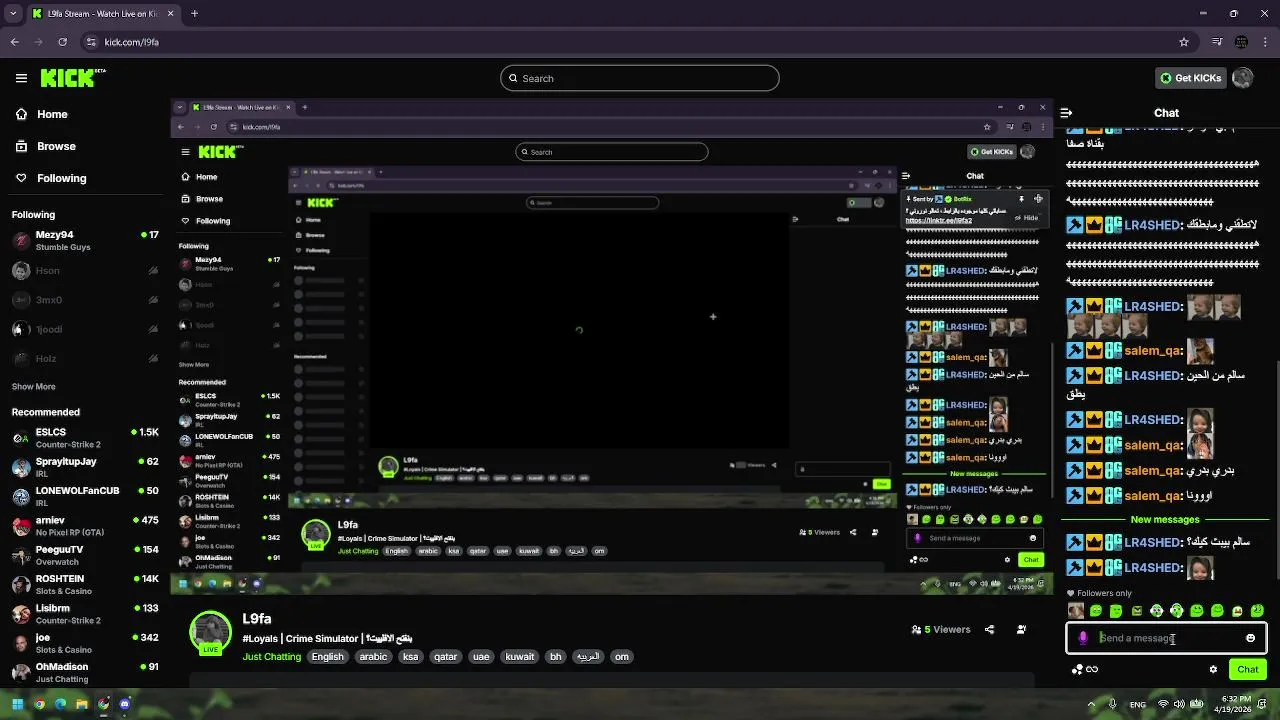1280x720 pixels.
Task: Show hidden icons chevron in system tray
Action: pyautogui.click(x=1091, y=704)
